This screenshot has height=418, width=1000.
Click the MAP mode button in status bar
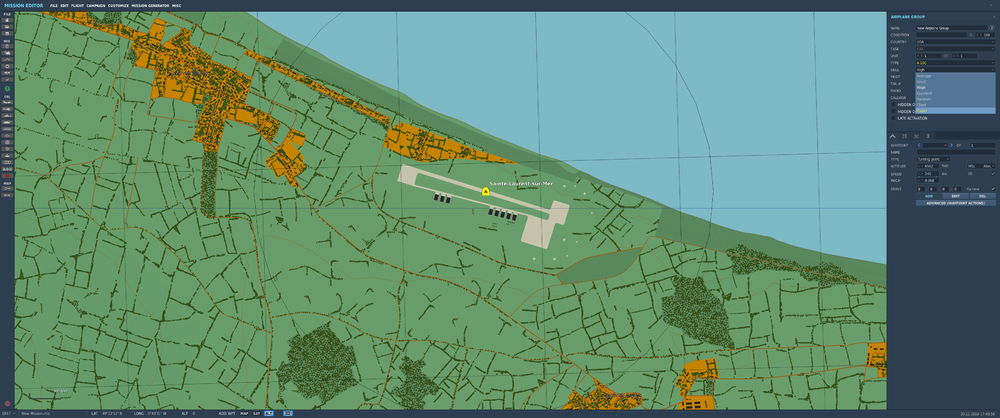pyautogui.click(x=244, y=414)
